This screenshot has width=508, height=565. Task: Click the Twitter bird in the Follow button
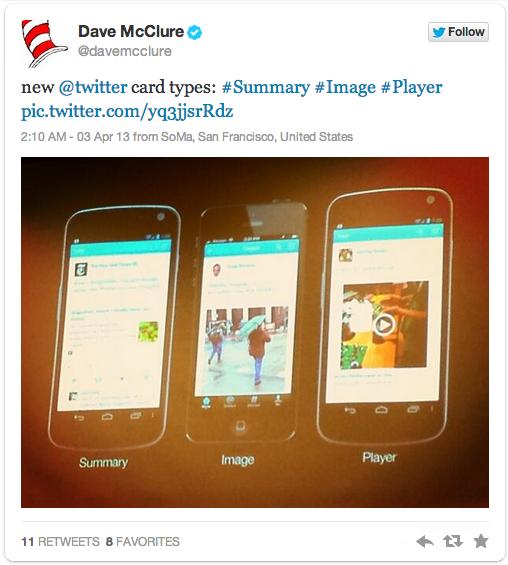[438, 32]
